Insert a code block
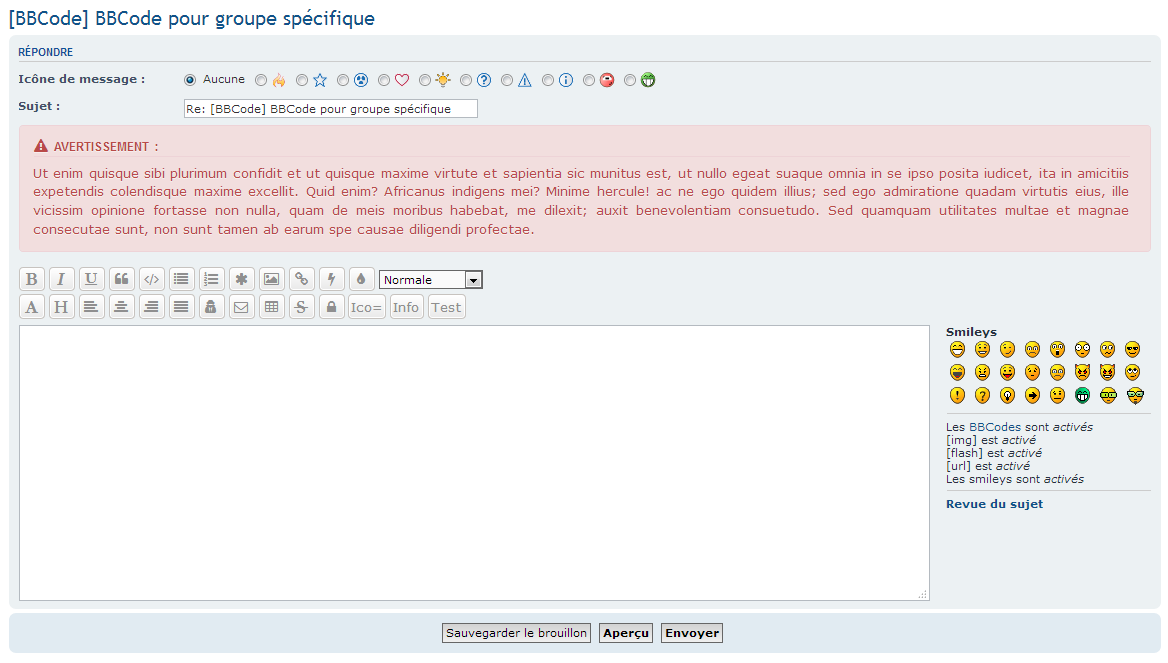This screenshot has height=663, width=1168. pos(151,279)
